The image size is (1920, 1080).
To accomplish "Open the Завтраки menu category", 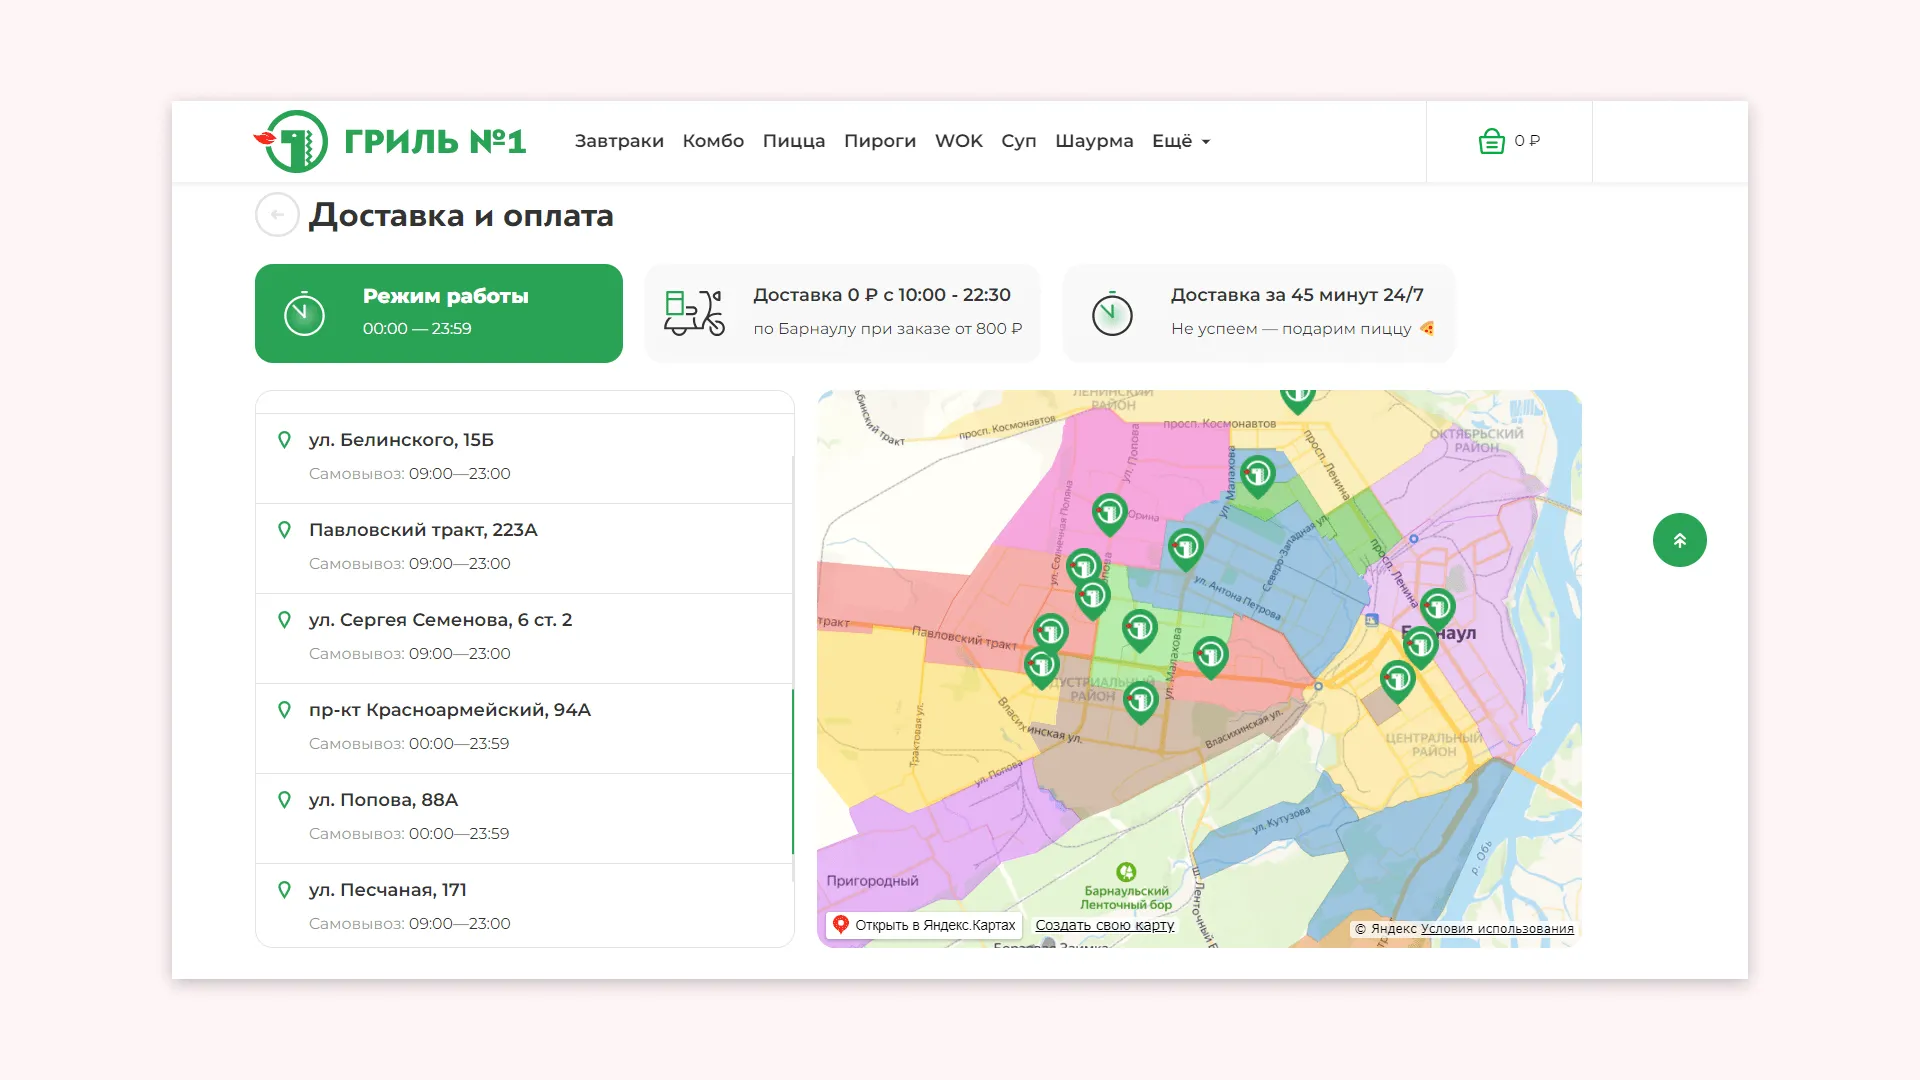I will tap(619, 141).
